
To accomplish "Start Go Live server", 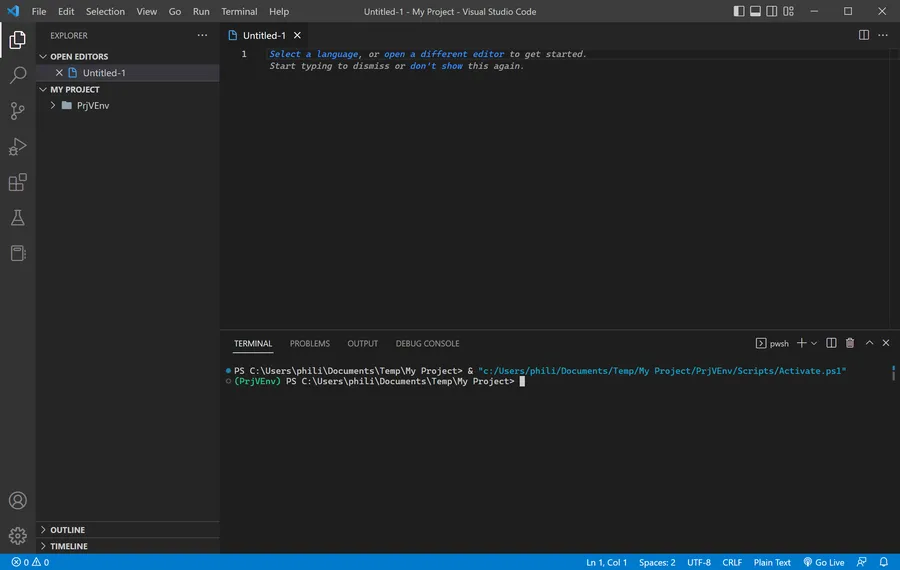I will (824, 562).
